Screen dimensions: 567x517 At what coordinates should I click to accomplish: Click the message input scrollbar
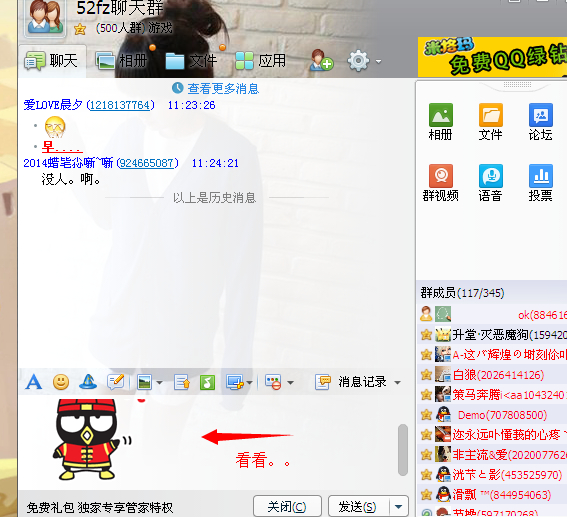403,450
